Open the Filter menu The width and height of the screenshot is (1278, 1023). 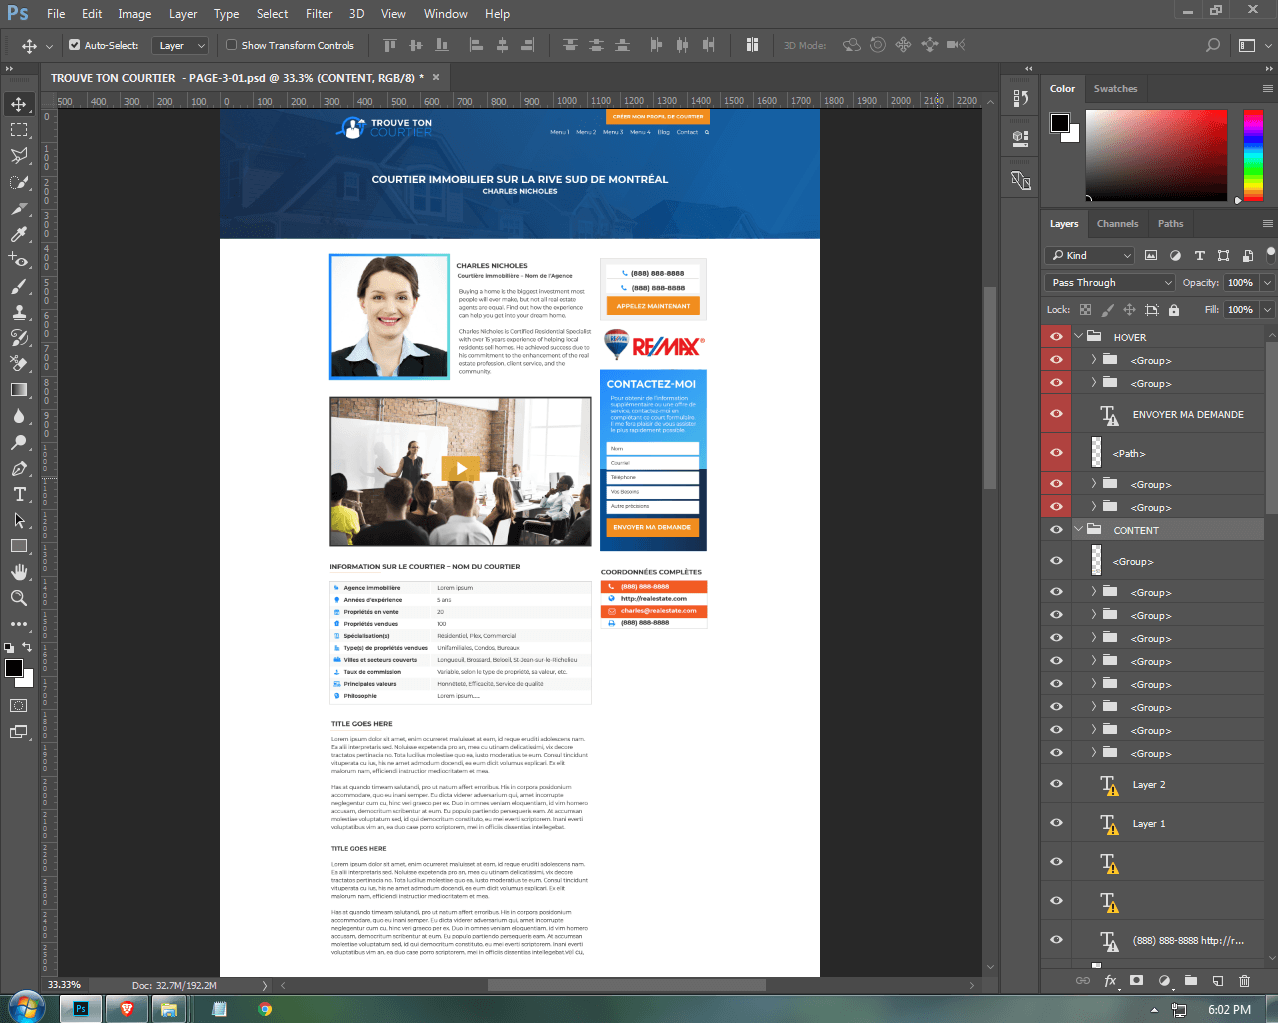tap(319, 14)
